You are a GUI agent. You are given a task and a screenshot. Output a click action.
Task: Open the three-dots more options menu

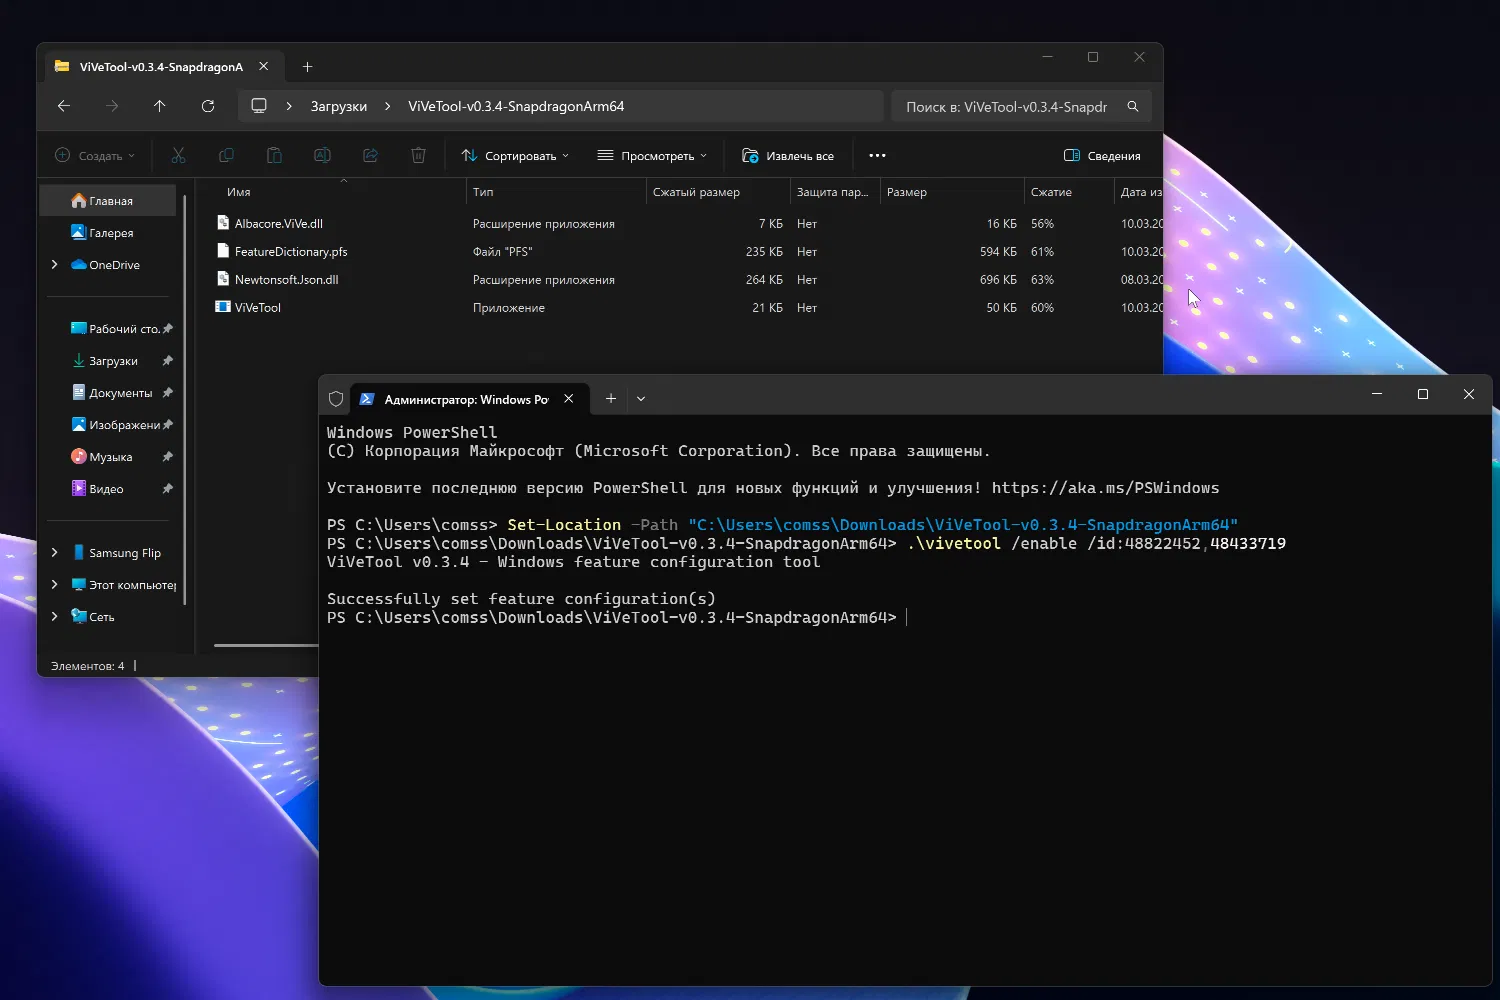pos(877,155)
